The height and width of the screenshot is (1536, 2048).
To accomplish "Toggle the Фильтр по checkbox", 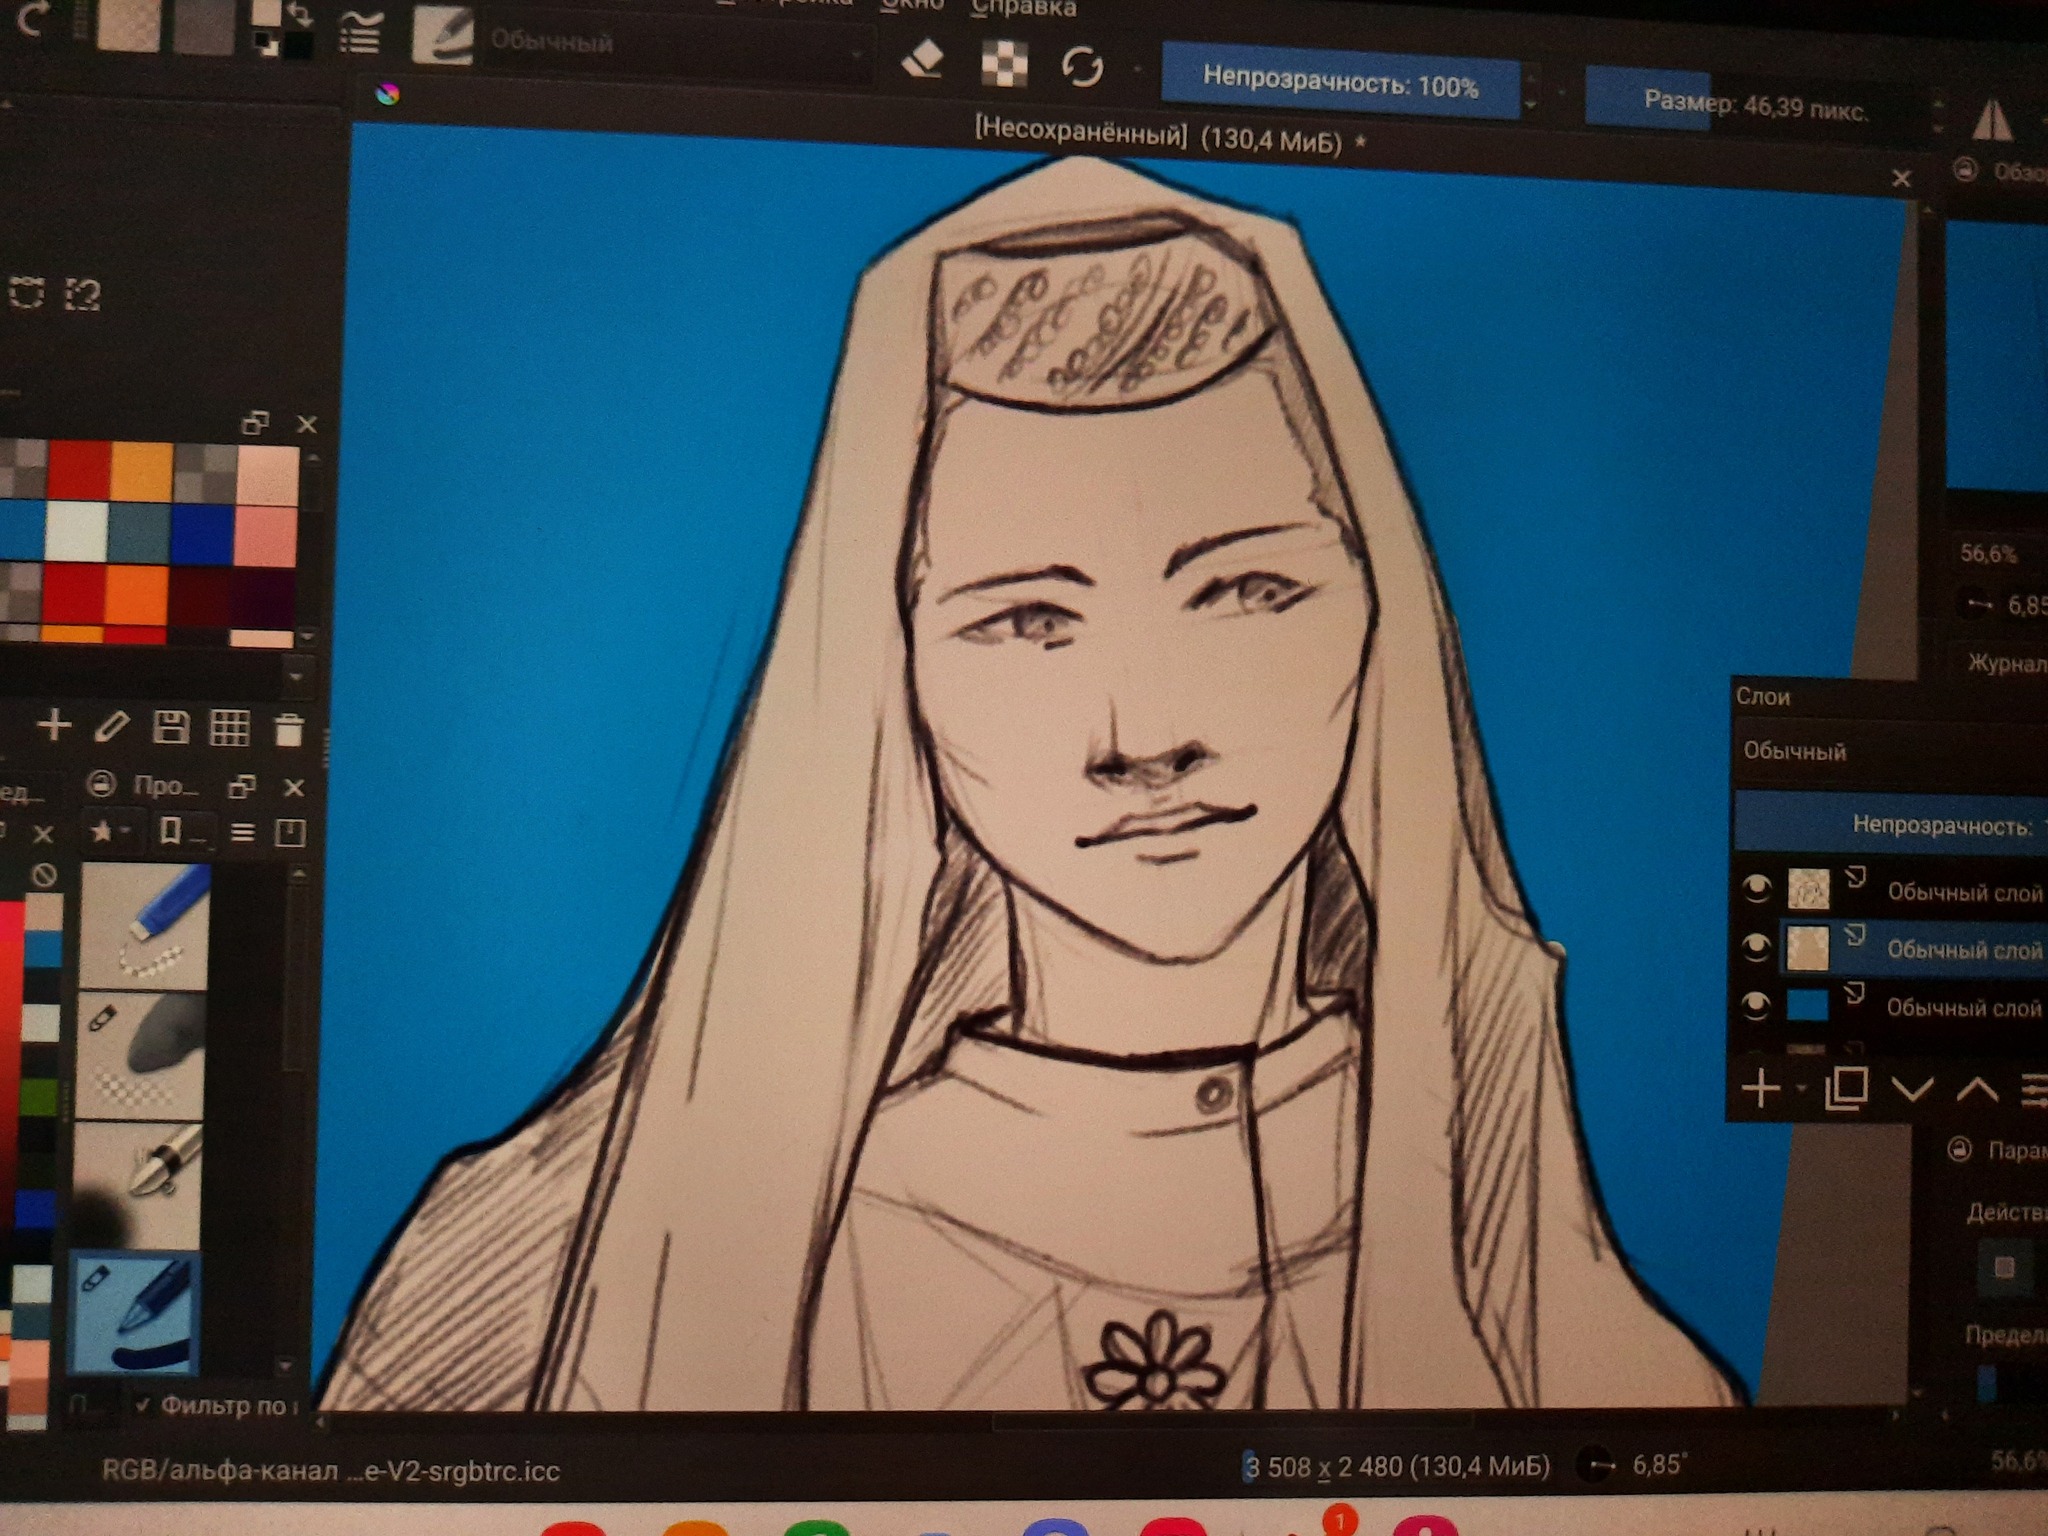I will click(142, 1405).
